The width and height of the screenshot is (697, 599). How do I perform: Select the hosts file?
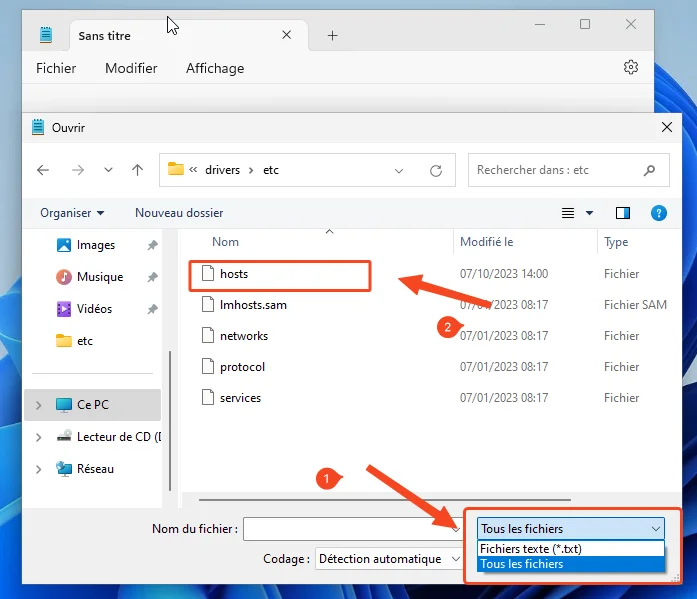pyautogui.click(x=234, y=274)
